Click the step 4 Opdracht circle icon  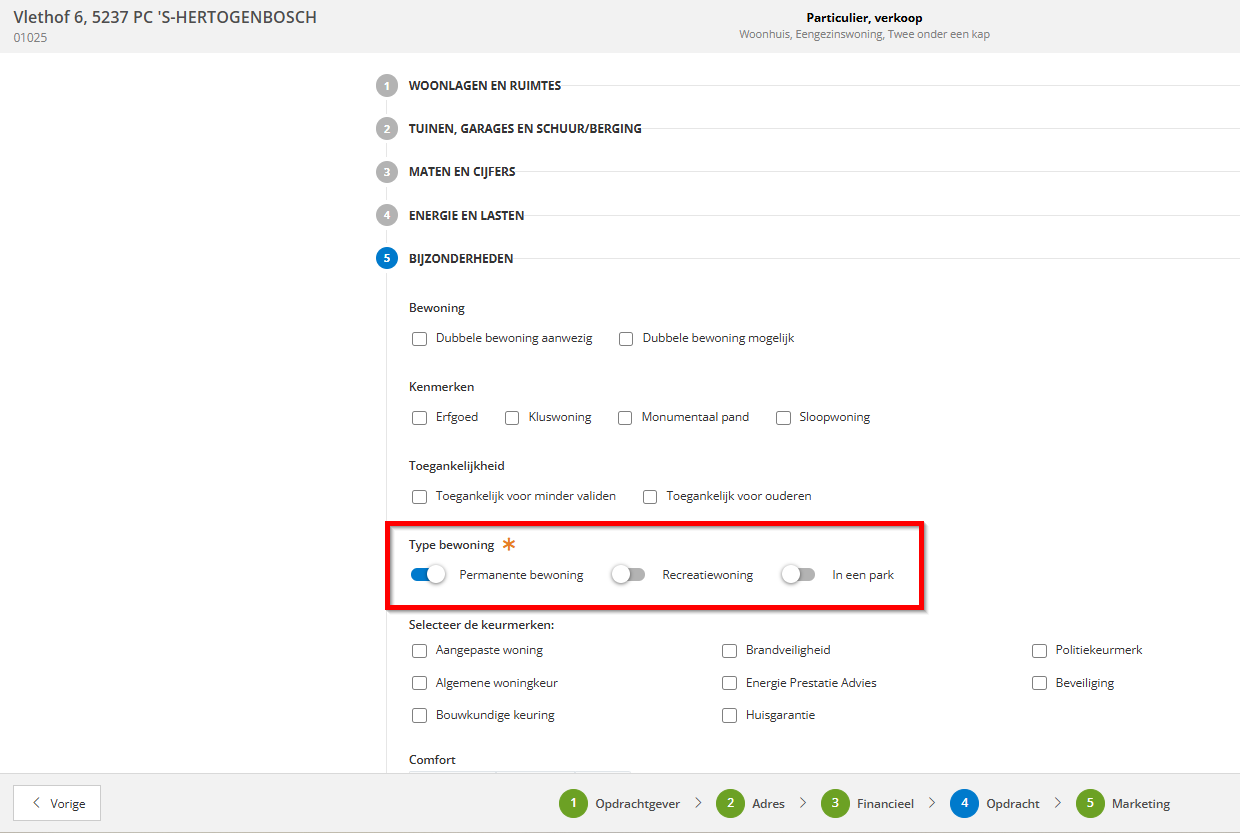964,803
